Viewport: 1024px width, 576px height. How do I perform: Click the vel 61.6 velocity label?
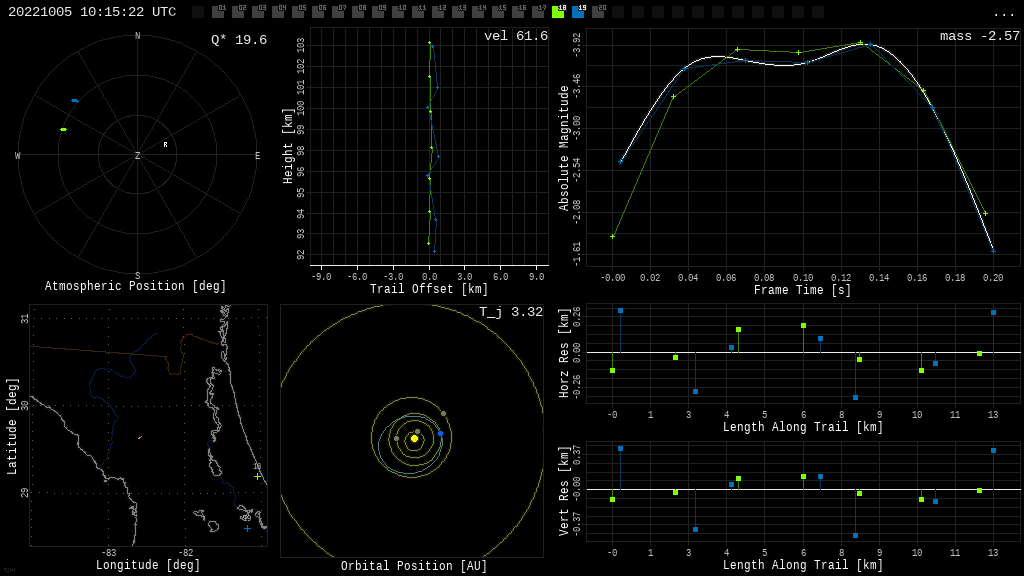(x=515, y=36)
